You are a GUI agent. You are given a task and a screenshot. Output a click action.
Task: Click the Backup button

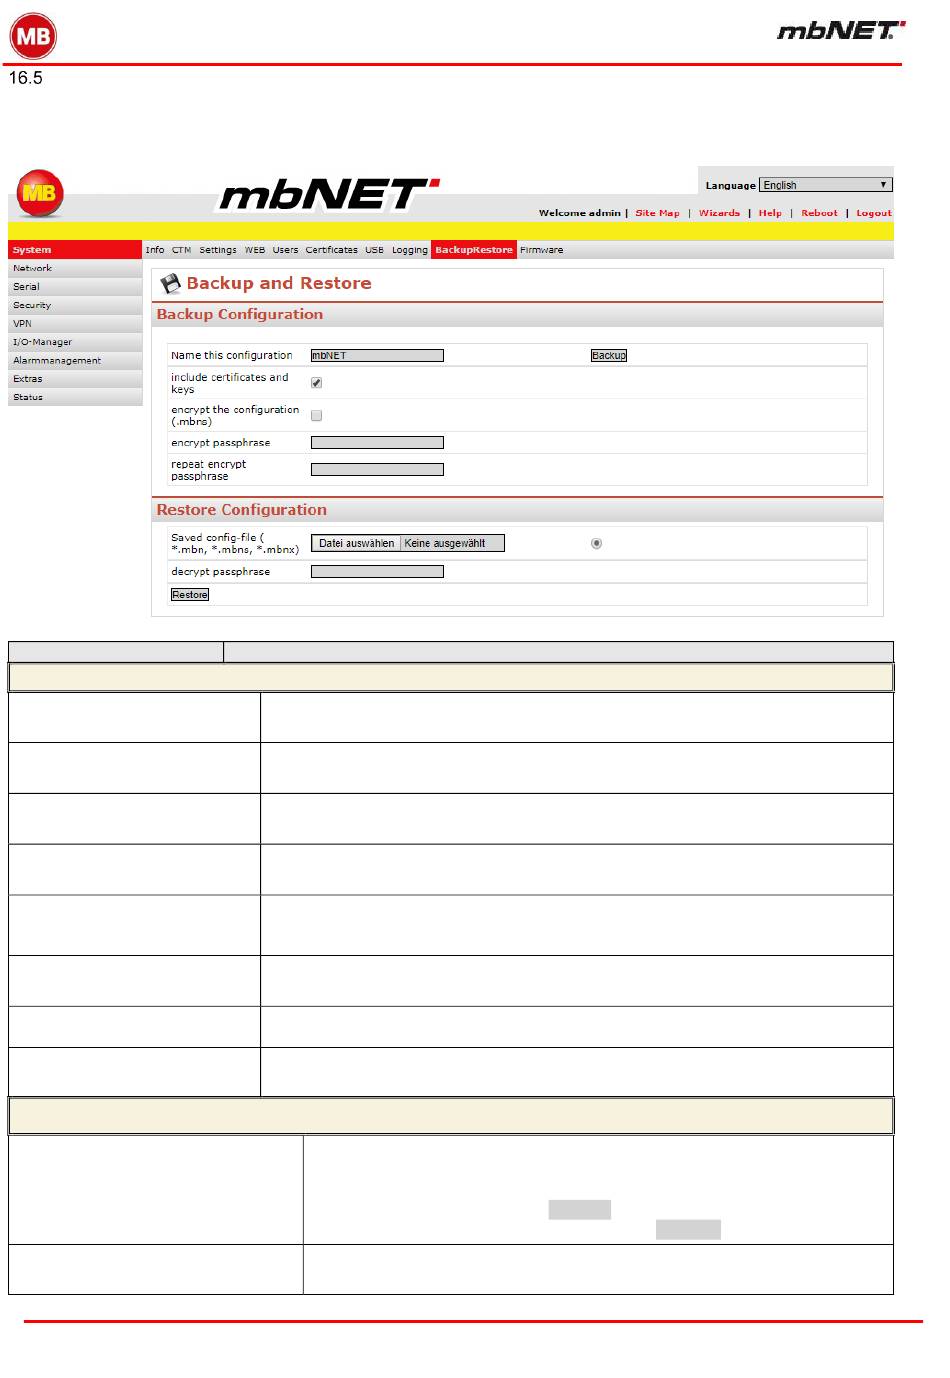(609, 356)
